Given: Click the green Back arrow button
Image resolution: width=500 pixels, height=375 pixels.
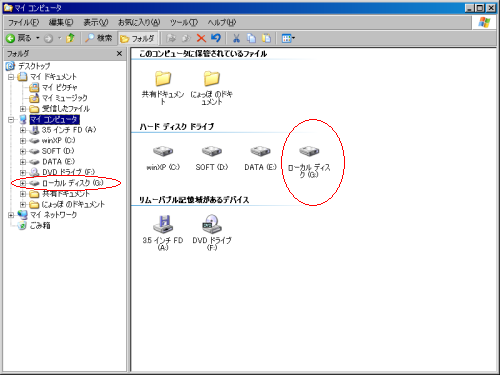Looking at the screenshot, I should [11, 38].
